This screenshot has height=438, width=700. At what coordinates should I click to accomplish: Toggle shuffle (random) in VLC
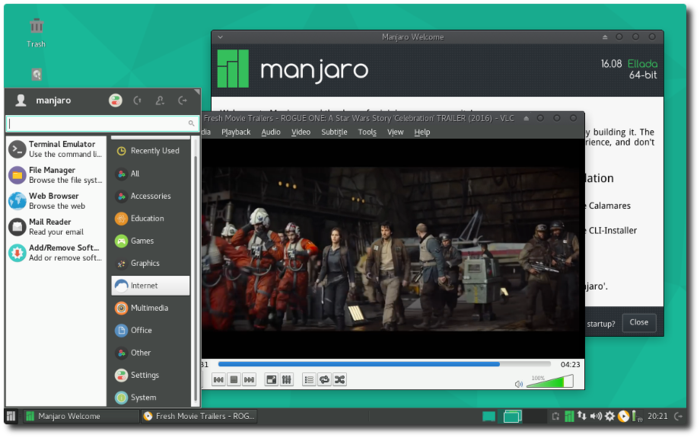(x=340, y=380)
